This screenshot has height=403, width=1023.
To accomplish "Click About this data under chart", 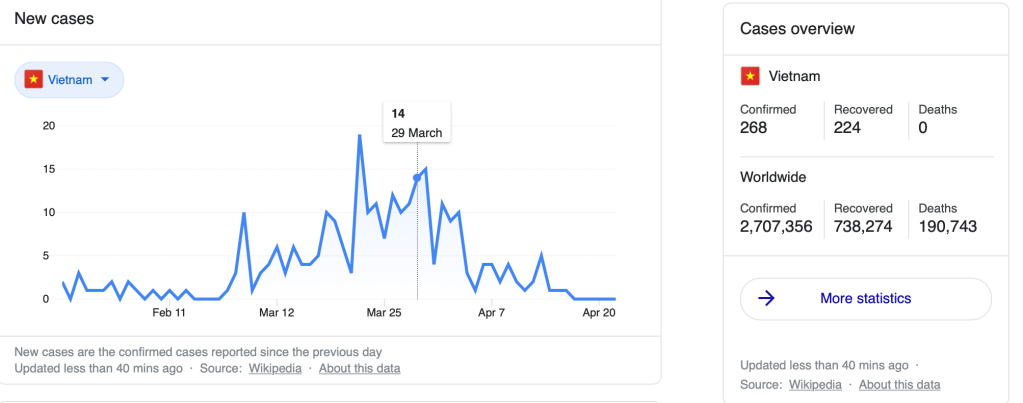I will click(359, 368).
